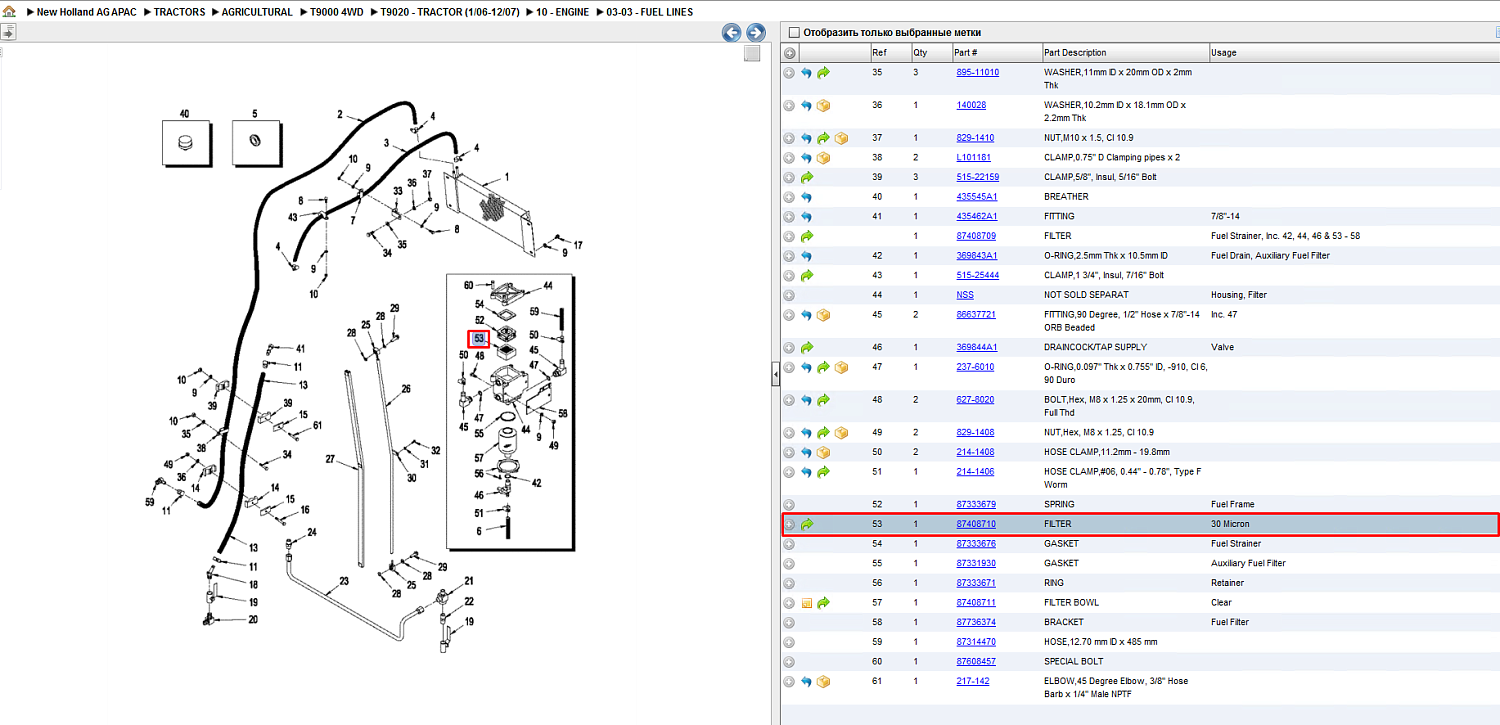Click the plus icon in Ref 54 GASKET row
This screenshot has width=1500, height=725.
(x=789, y=544)
